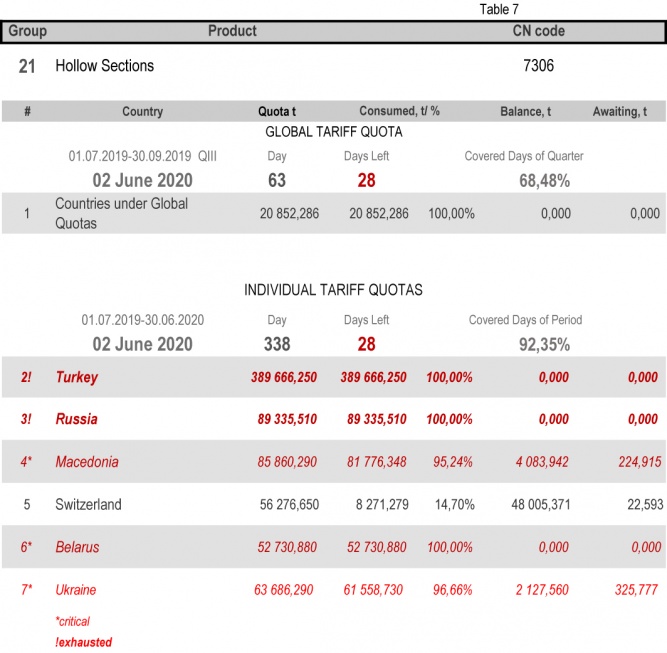Click the Russia country name
This screenshot has height=653, width=667.
[x=77, y=419]
